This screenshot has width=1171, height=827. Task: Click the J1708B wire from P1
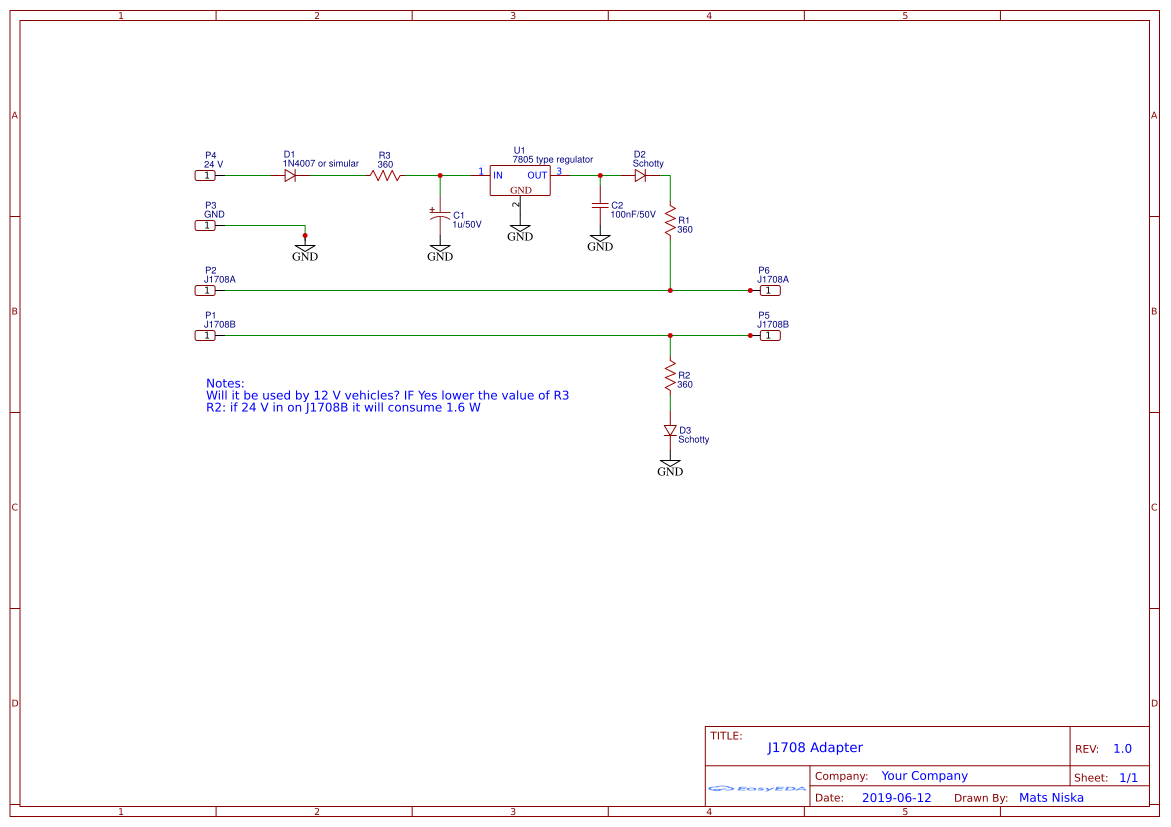(x=450, y=335)
